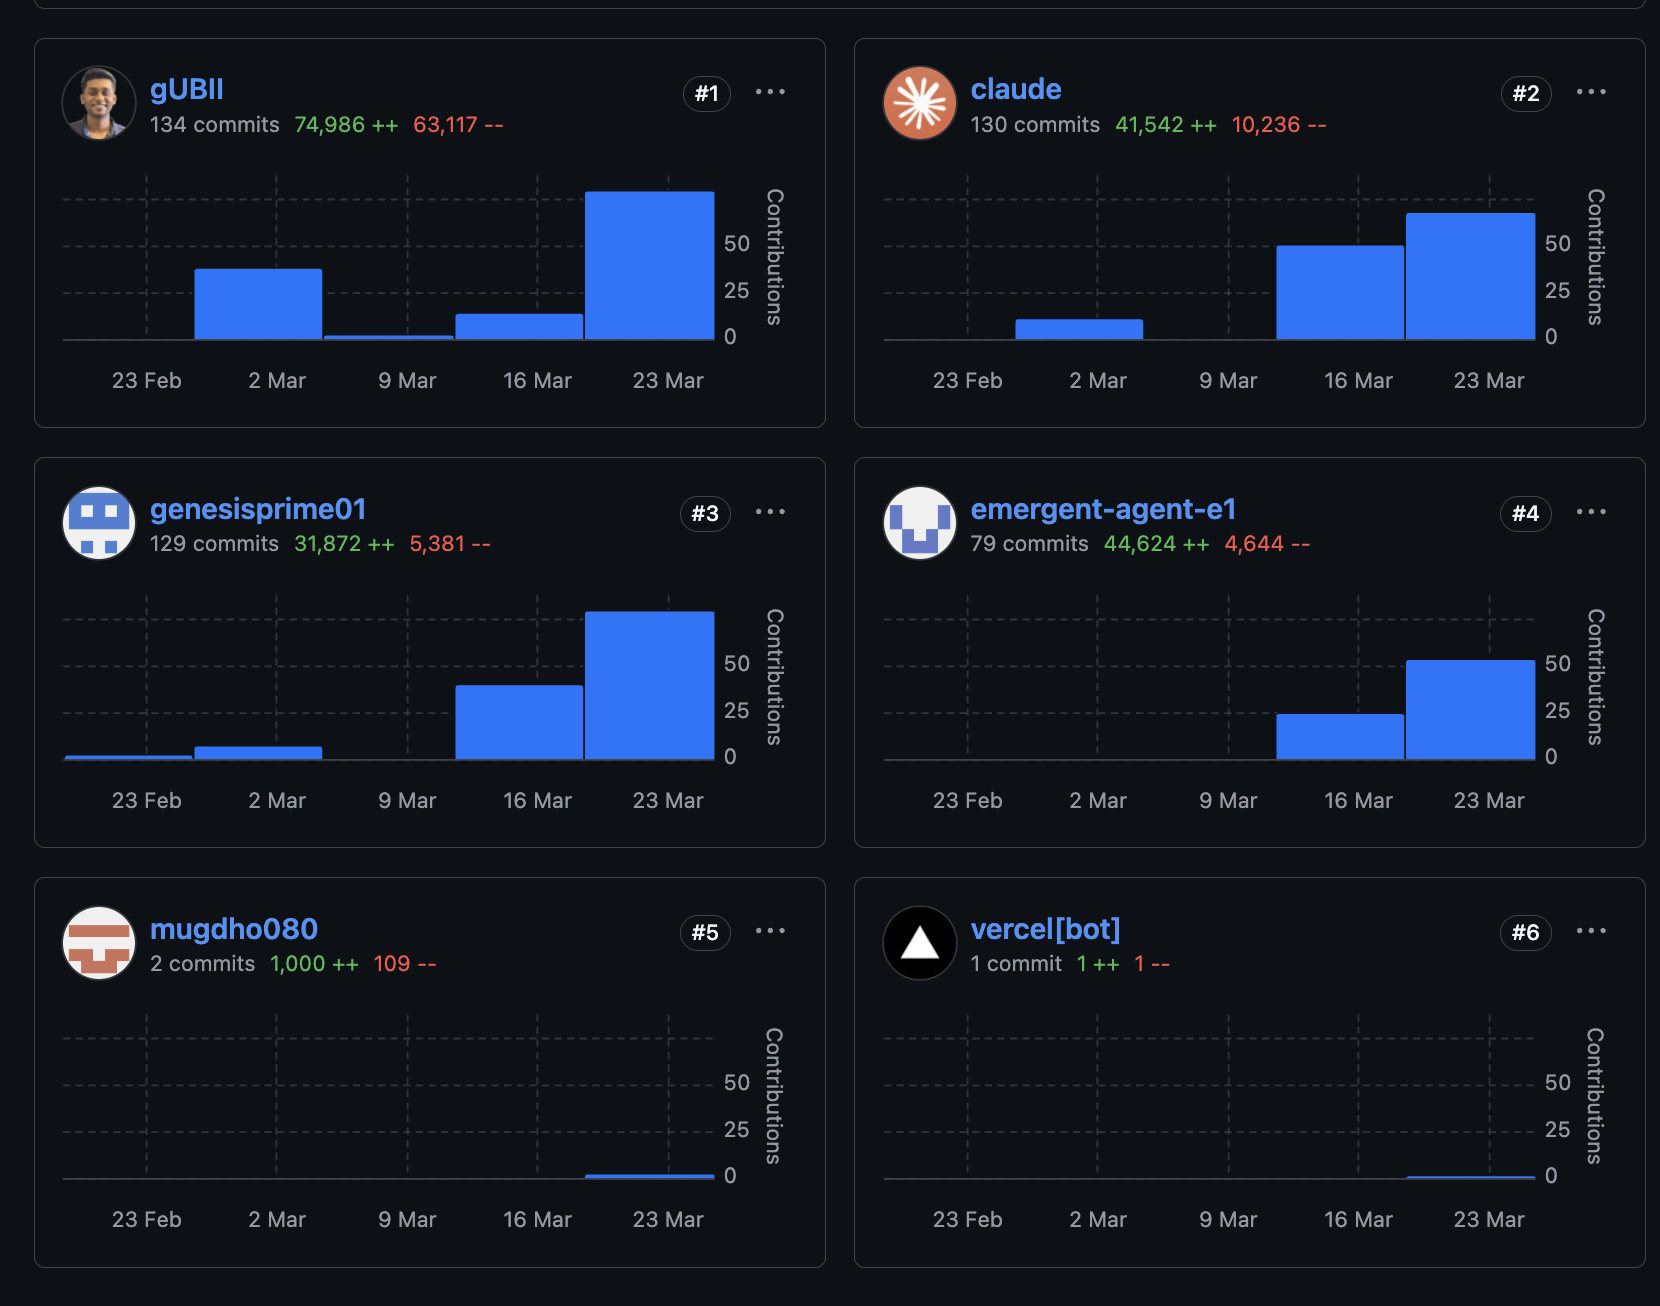Click gUBII's profile avatar photo

pos(98,103)
